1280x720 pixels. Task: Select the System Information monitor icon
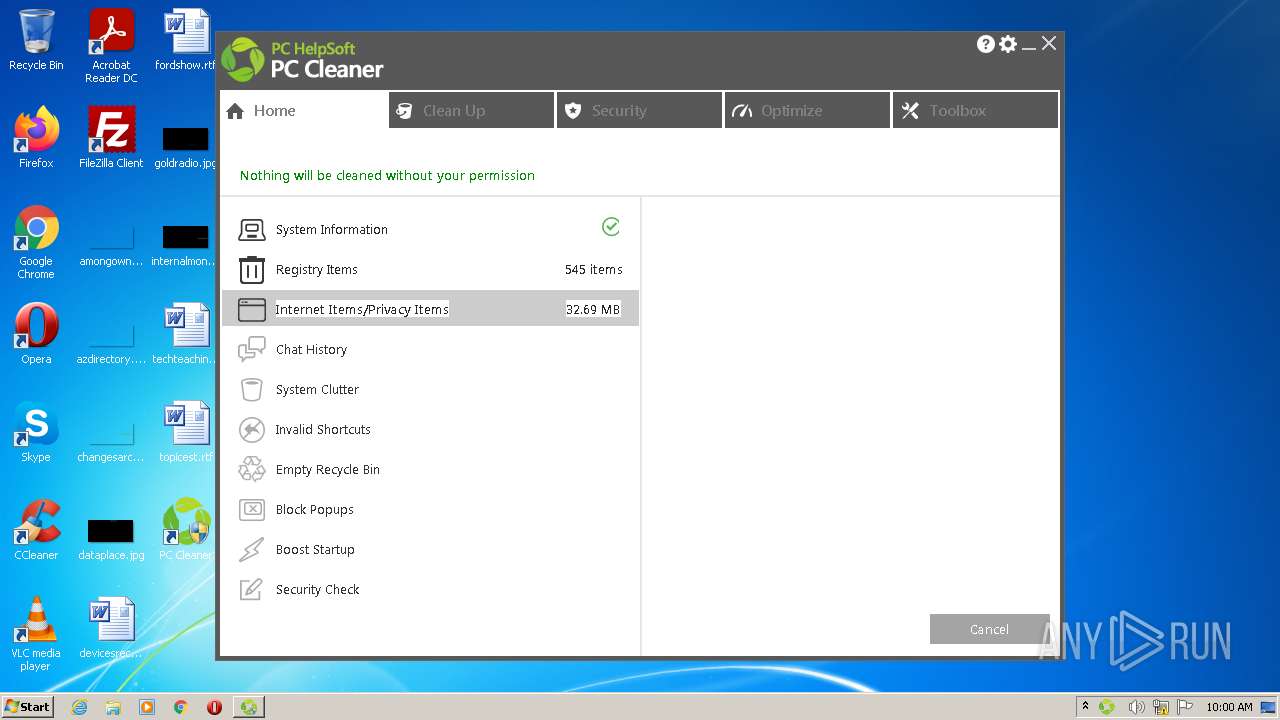[252, 230]
